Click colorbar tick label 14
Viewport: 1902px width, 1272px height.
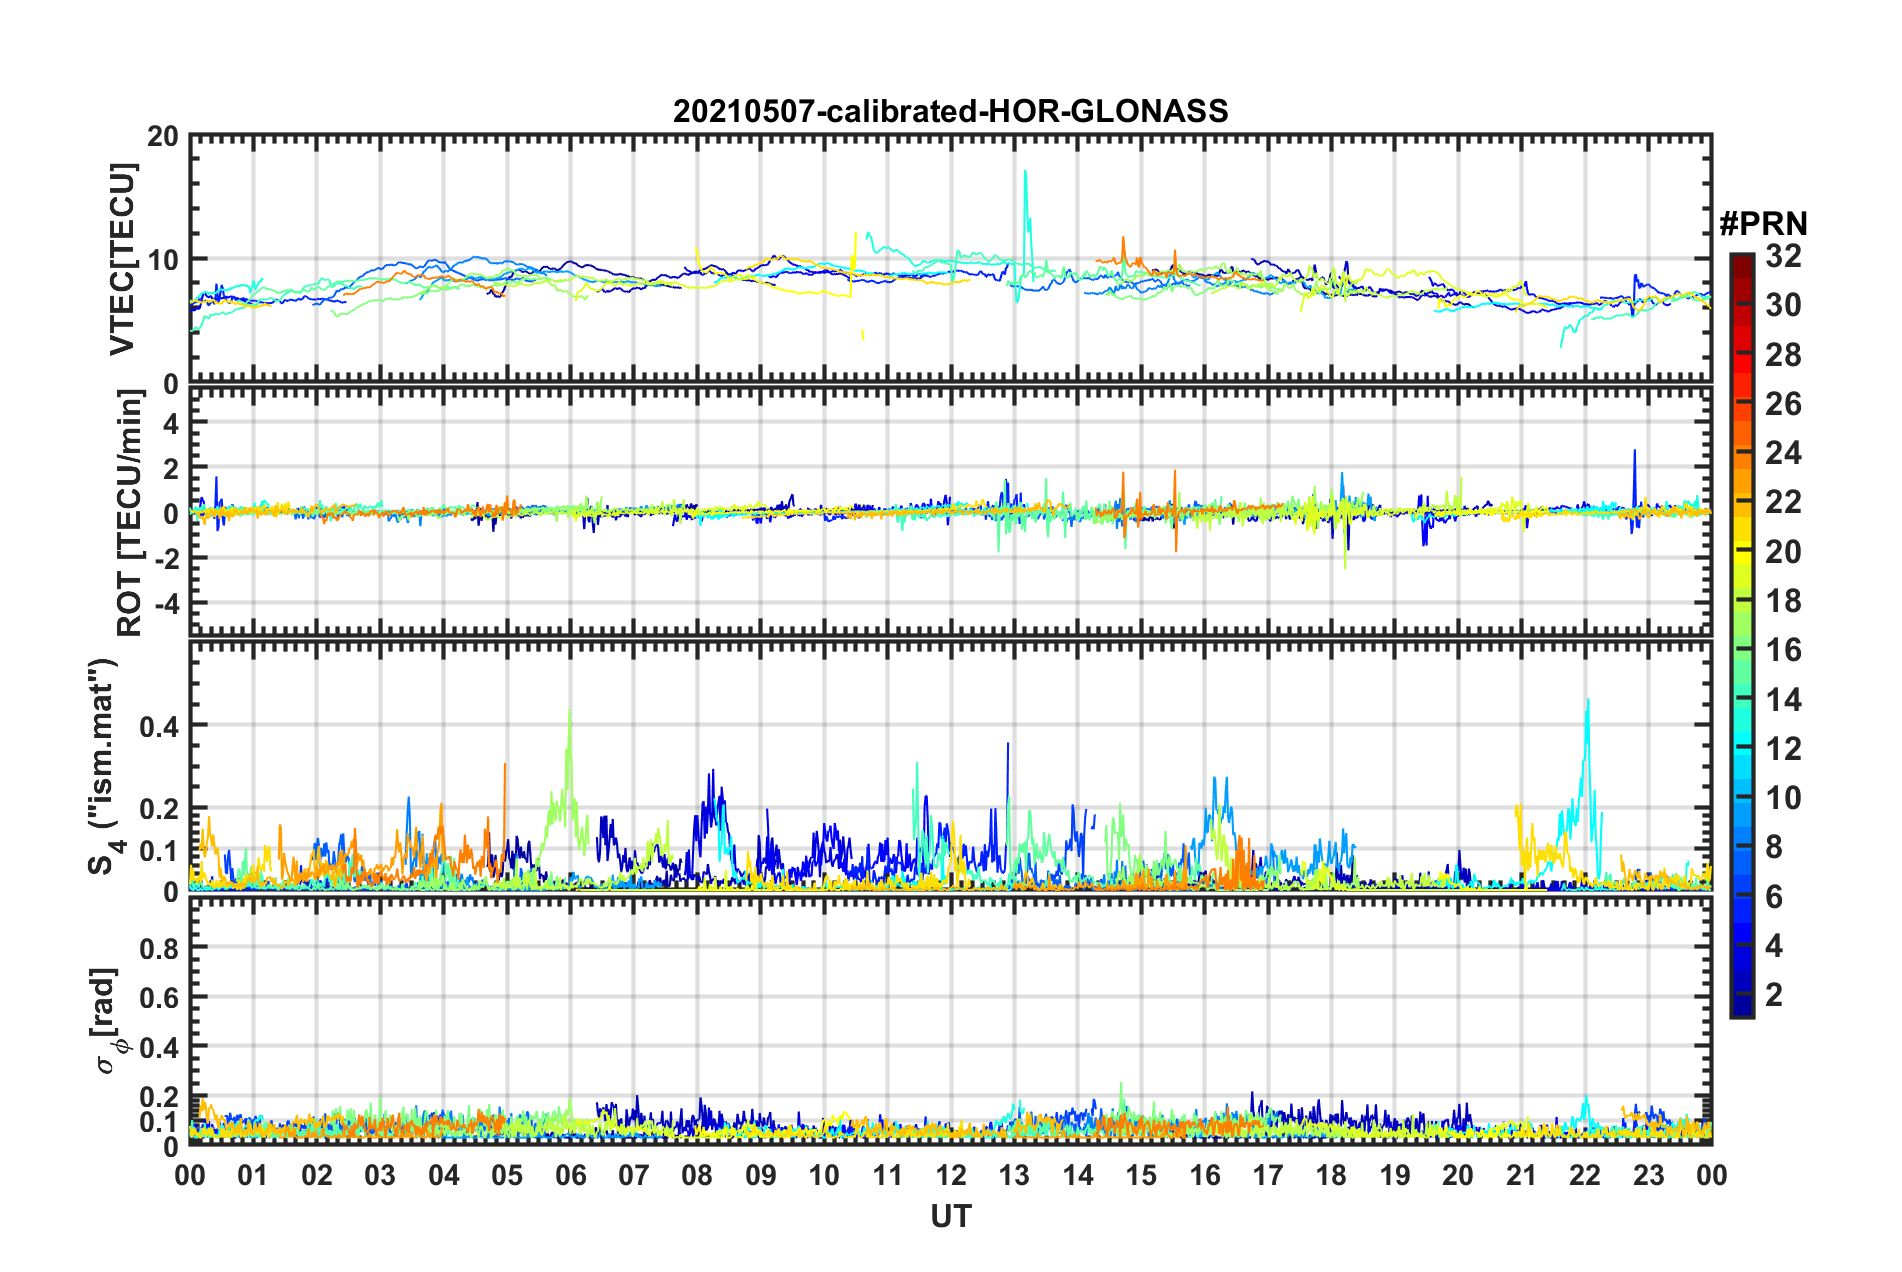(x=1783, y=699)
